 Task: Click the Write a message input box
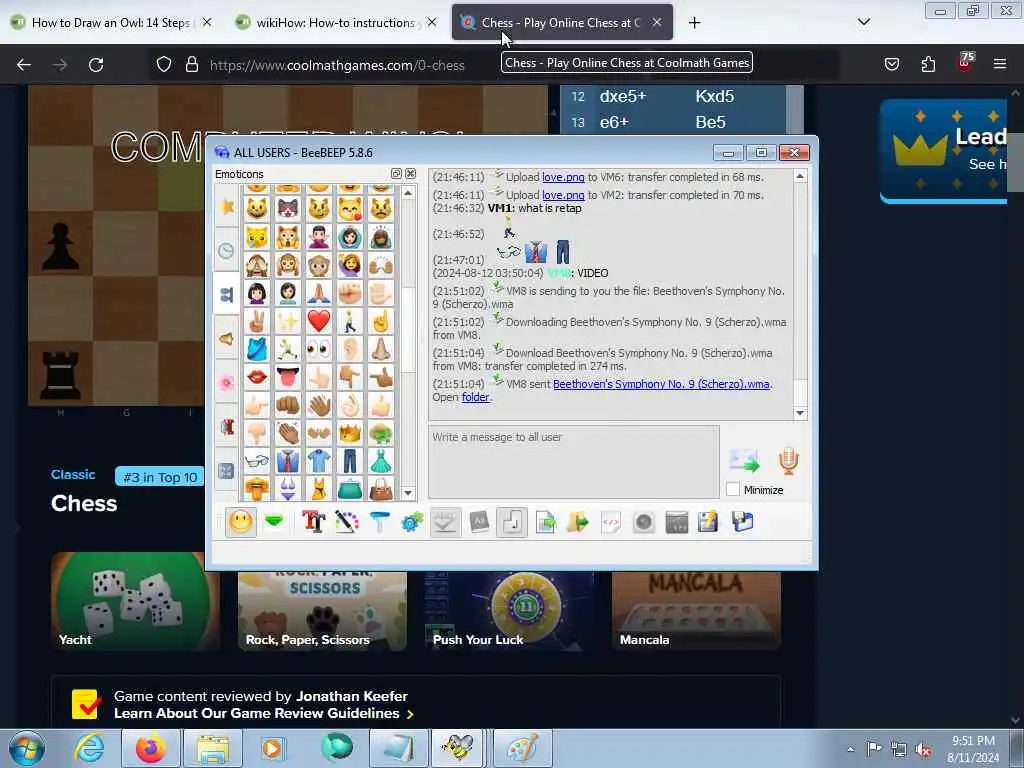pyautogui.click(x=573, y=462)
